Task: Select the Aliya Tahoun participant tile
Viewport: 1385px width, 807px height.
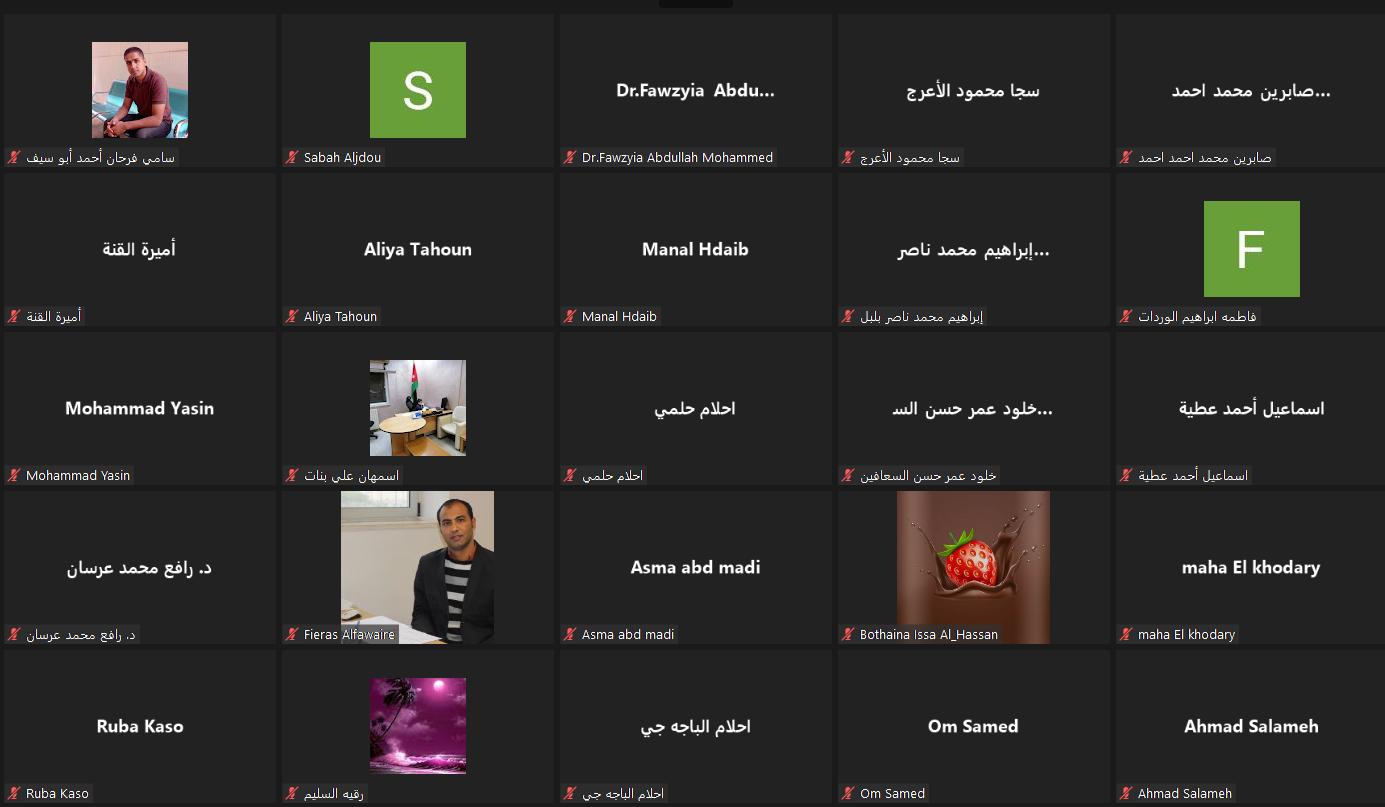Action: pyautogui.click(x=418, y=249)
